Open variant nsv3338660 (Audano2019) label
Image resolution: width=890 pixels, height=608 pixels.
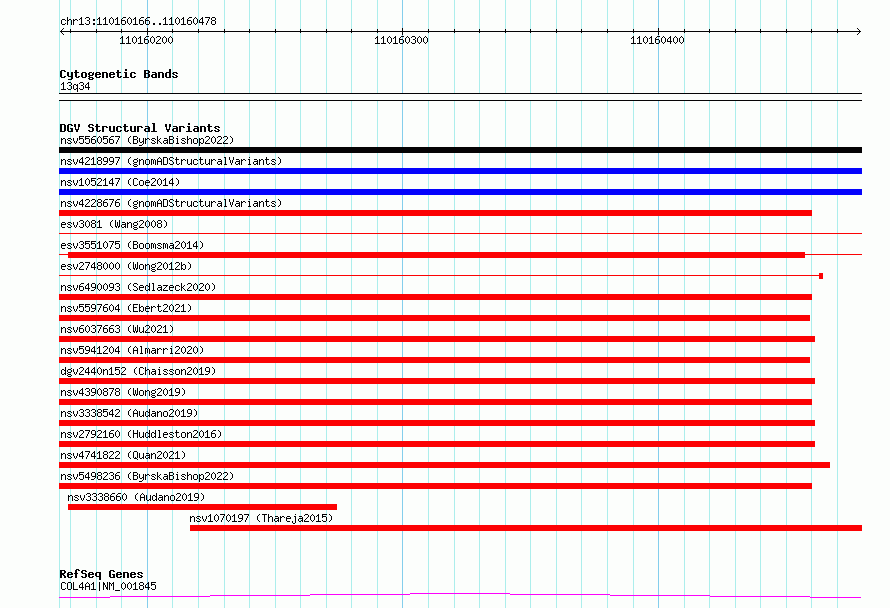136,497
